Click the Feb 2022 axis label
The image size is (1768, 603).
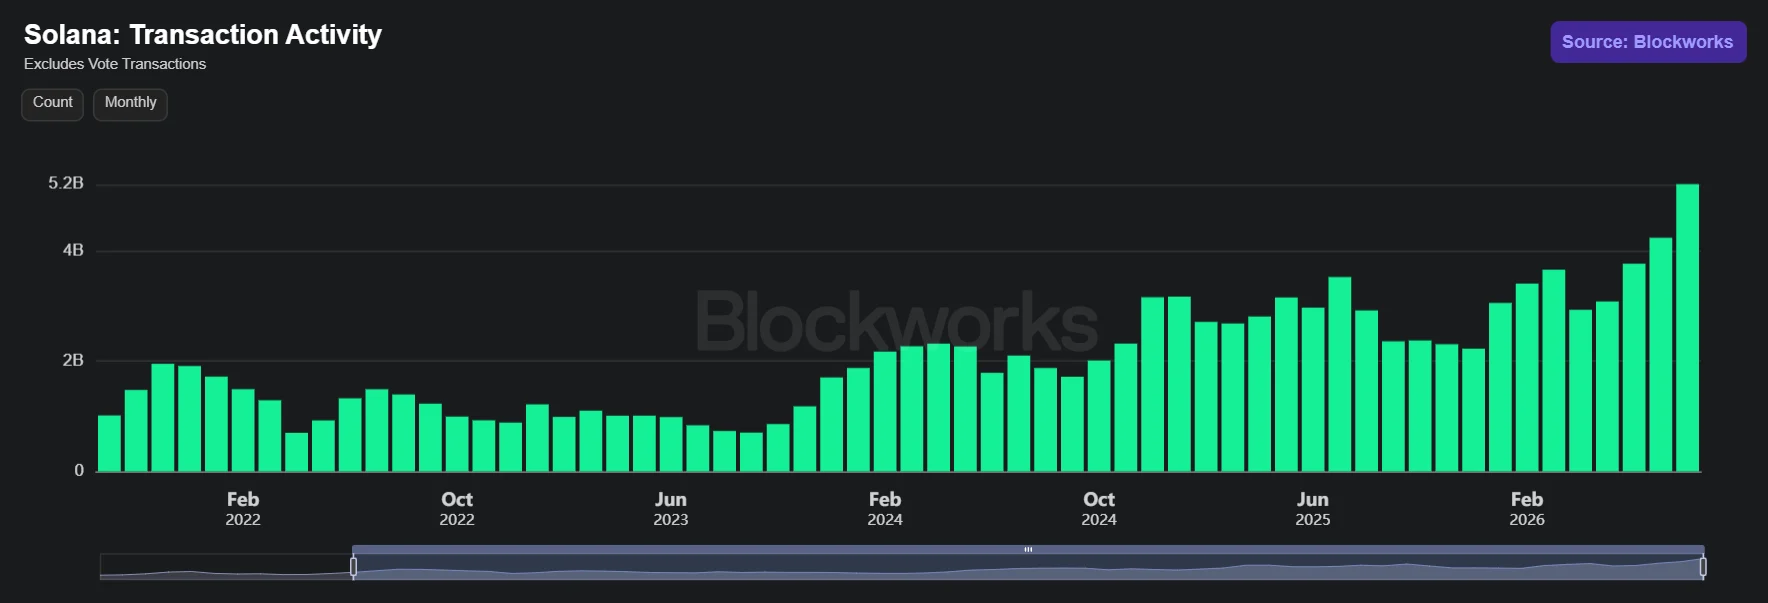243,508
